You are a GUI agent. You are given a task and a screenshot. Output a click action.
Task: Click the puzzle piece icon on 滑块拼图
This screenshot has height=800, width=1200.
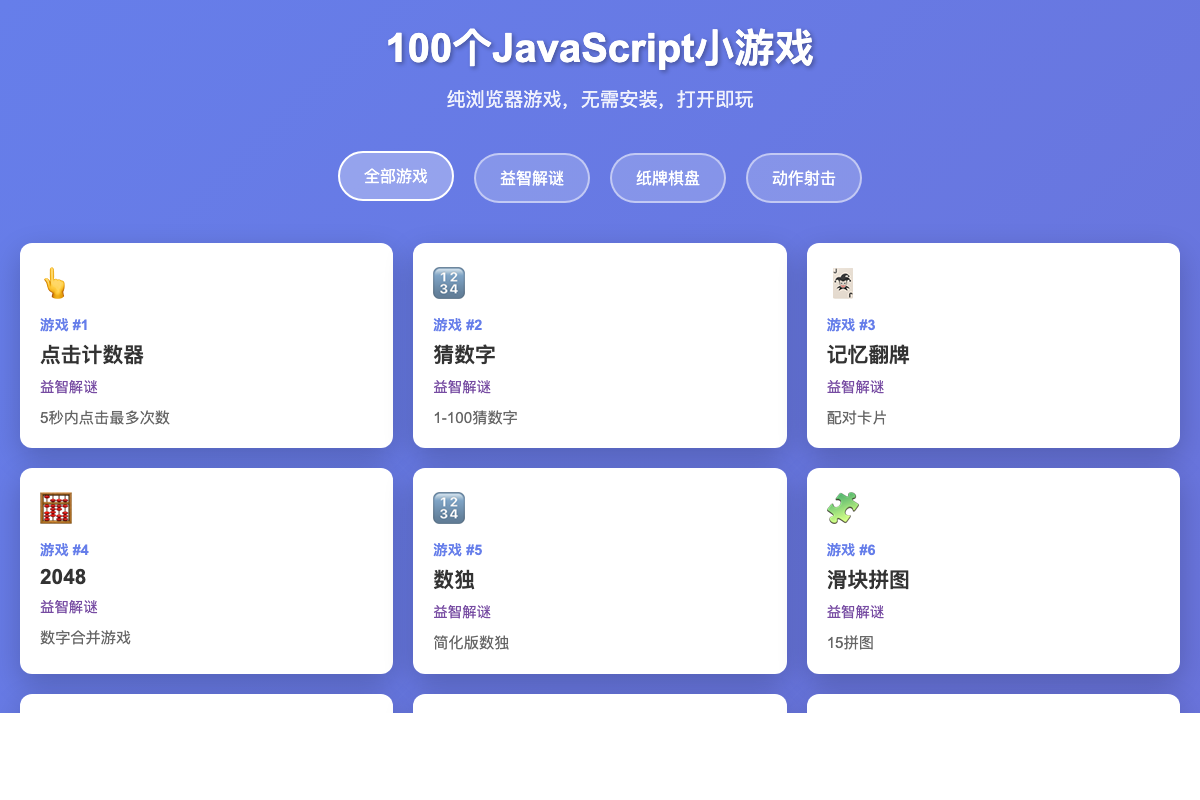point(842,508)
